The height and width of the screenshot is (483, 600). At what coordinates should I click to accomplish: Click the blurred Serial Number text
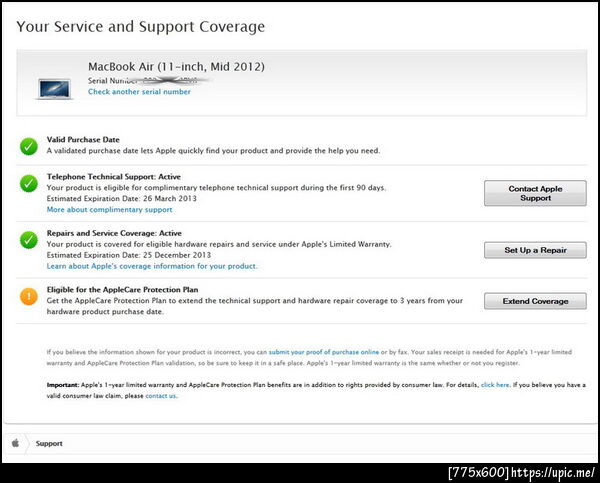149,80
